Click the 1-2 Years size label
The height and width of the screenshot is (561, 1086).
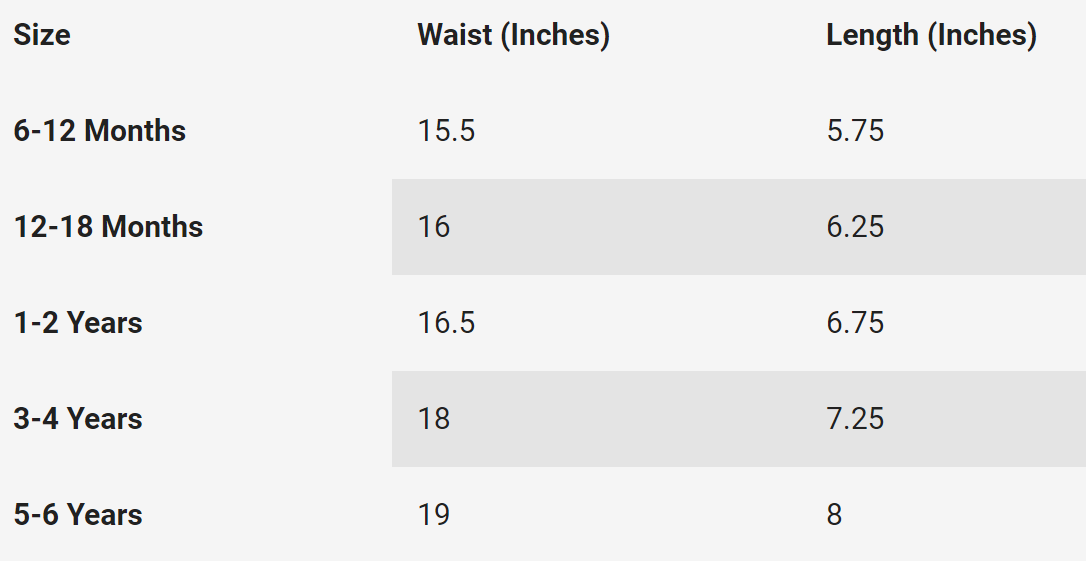coord(78,323)
